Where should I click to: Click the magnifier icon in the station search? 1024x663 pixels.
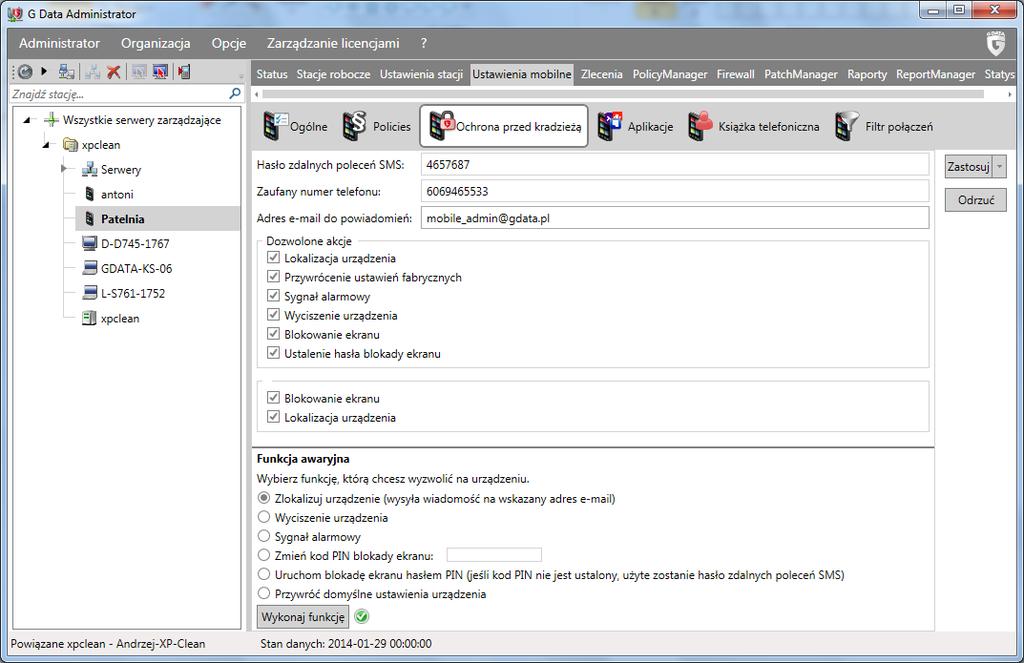coord(235,93)
